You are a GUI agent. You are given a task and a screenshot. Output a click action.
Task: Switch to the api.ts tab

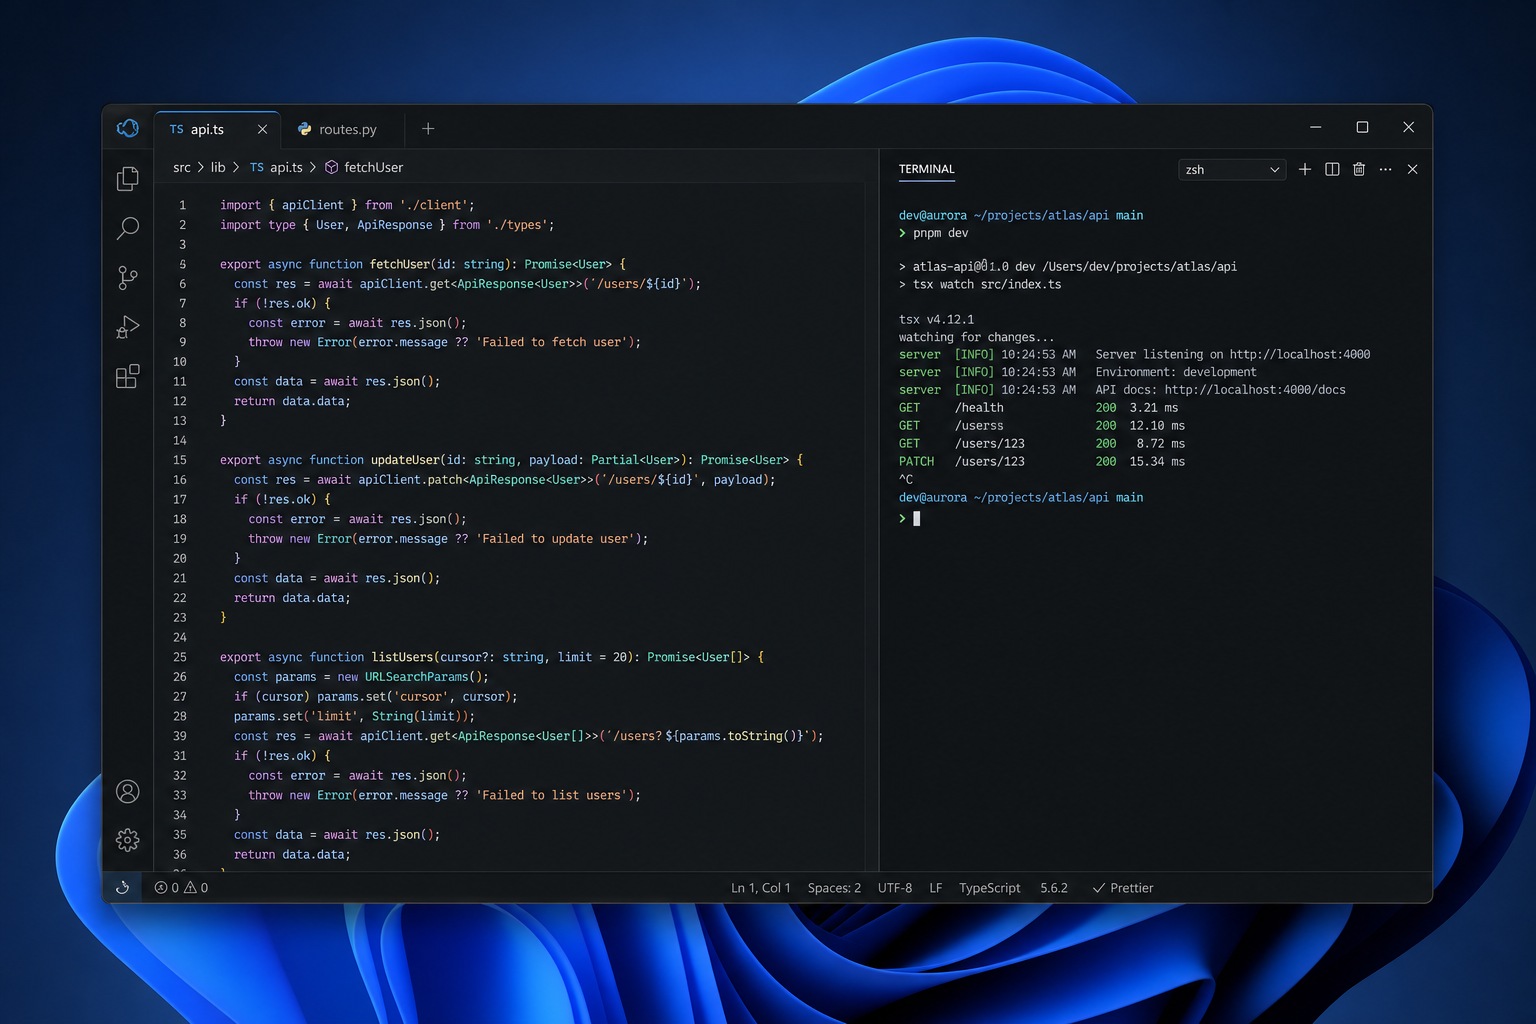tap(217, 129)
